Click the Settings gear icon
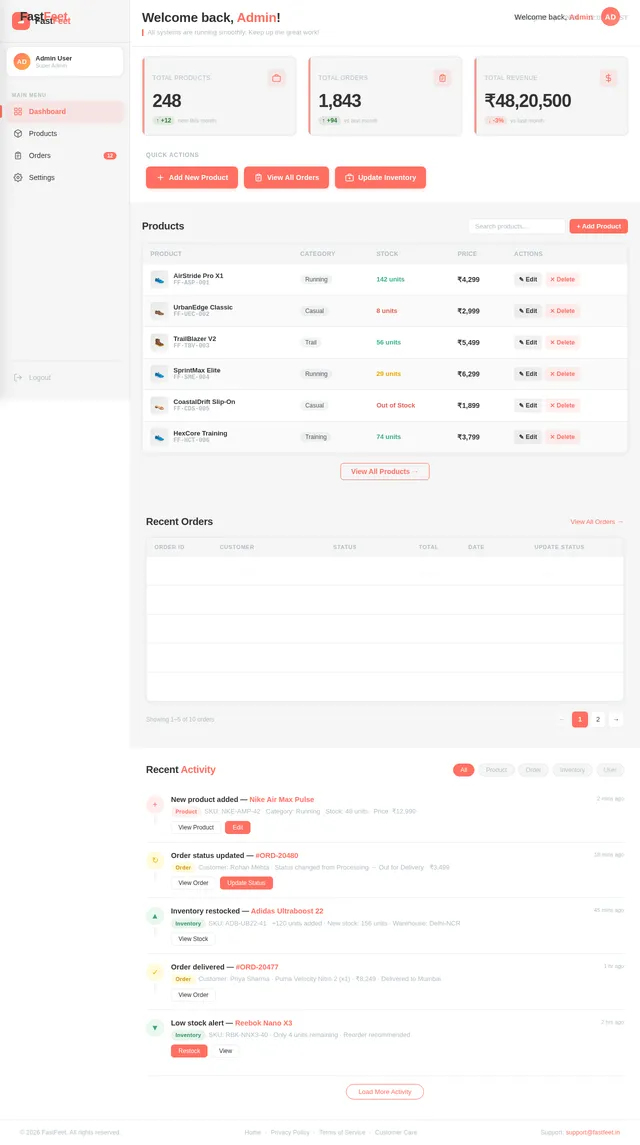 18,177
